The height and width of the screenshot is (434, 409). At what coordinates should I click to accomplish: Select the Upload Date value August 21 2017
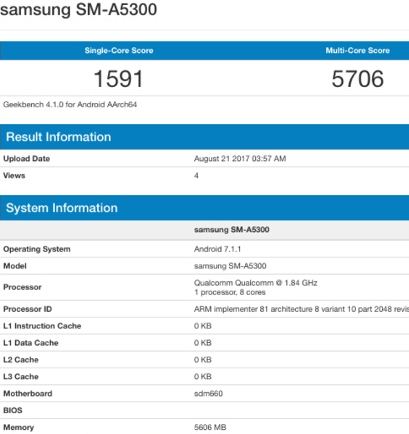click(x=240, y=159)
